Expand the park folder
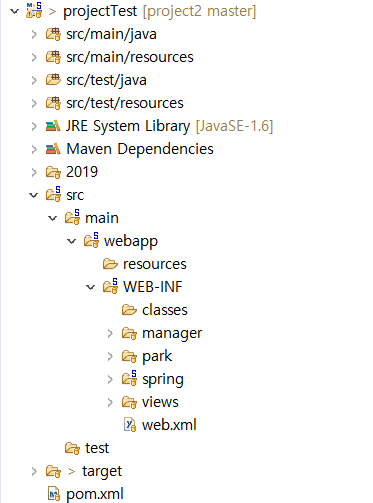This screenshot has width=373, height=503. pyautogui.click(x=110, y=356)
